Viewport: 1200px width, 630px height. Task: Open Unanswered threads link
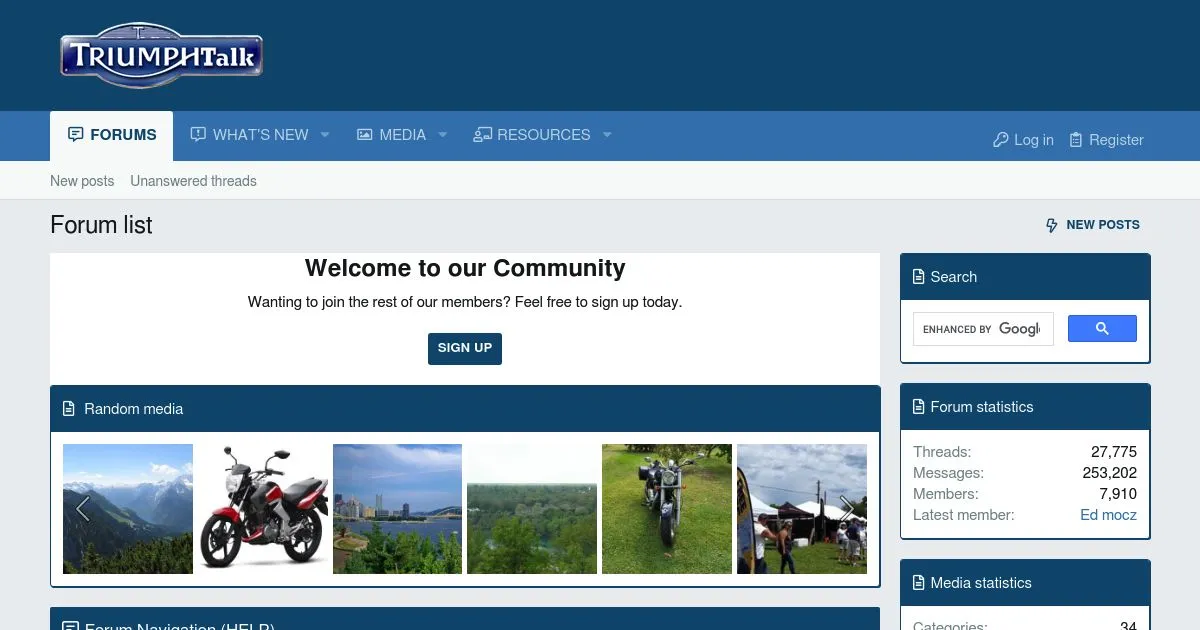coord(193,181)
